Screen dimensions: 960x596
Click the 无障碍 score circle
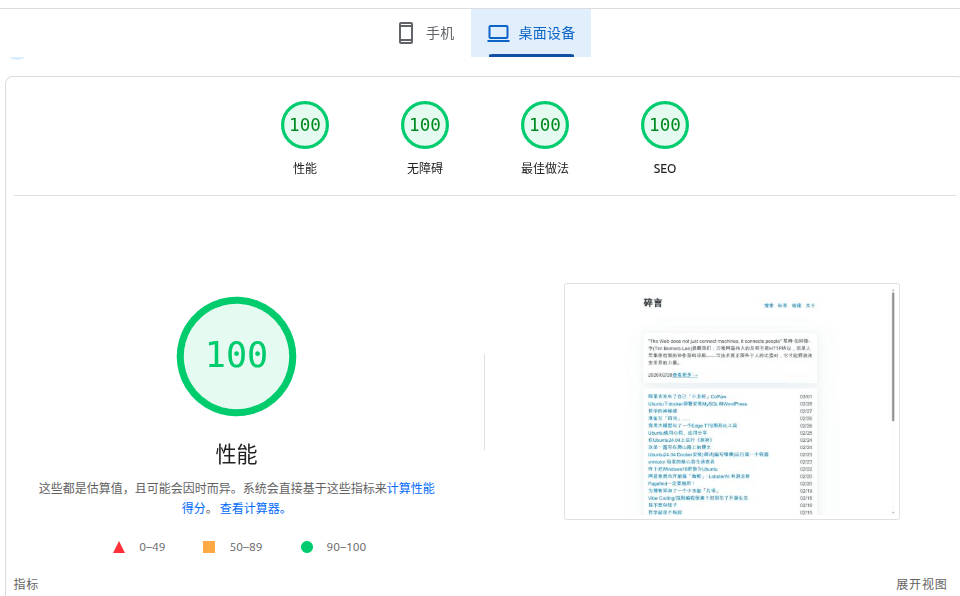pyautogui.click(x=425, y=124)
